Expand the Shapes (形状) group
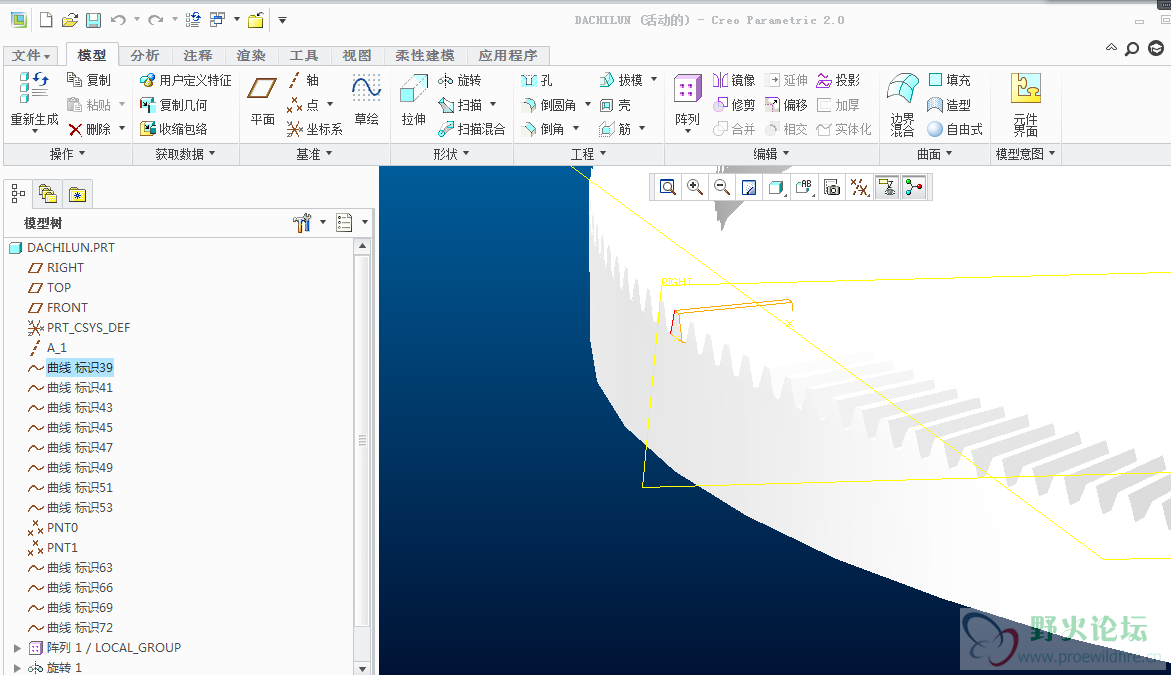Viewport: 1171px width, 675px height. [x=451, y=154]
